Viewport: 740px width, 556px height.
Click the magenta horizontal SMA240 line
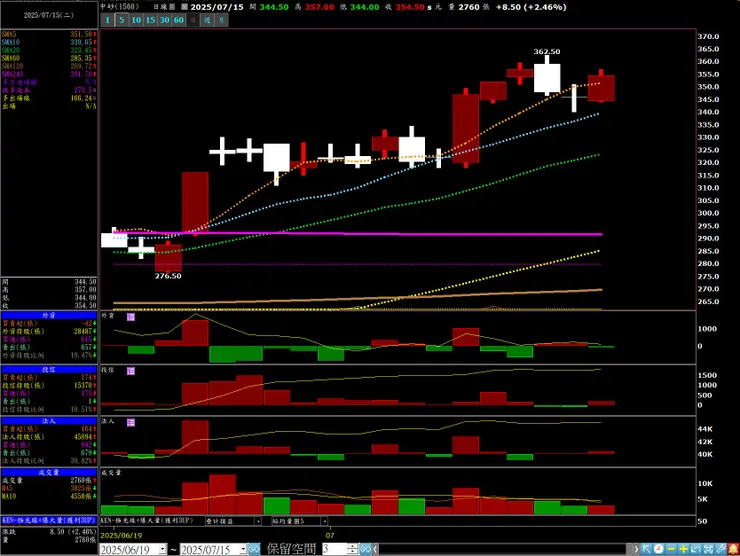[x=358, y=234]
